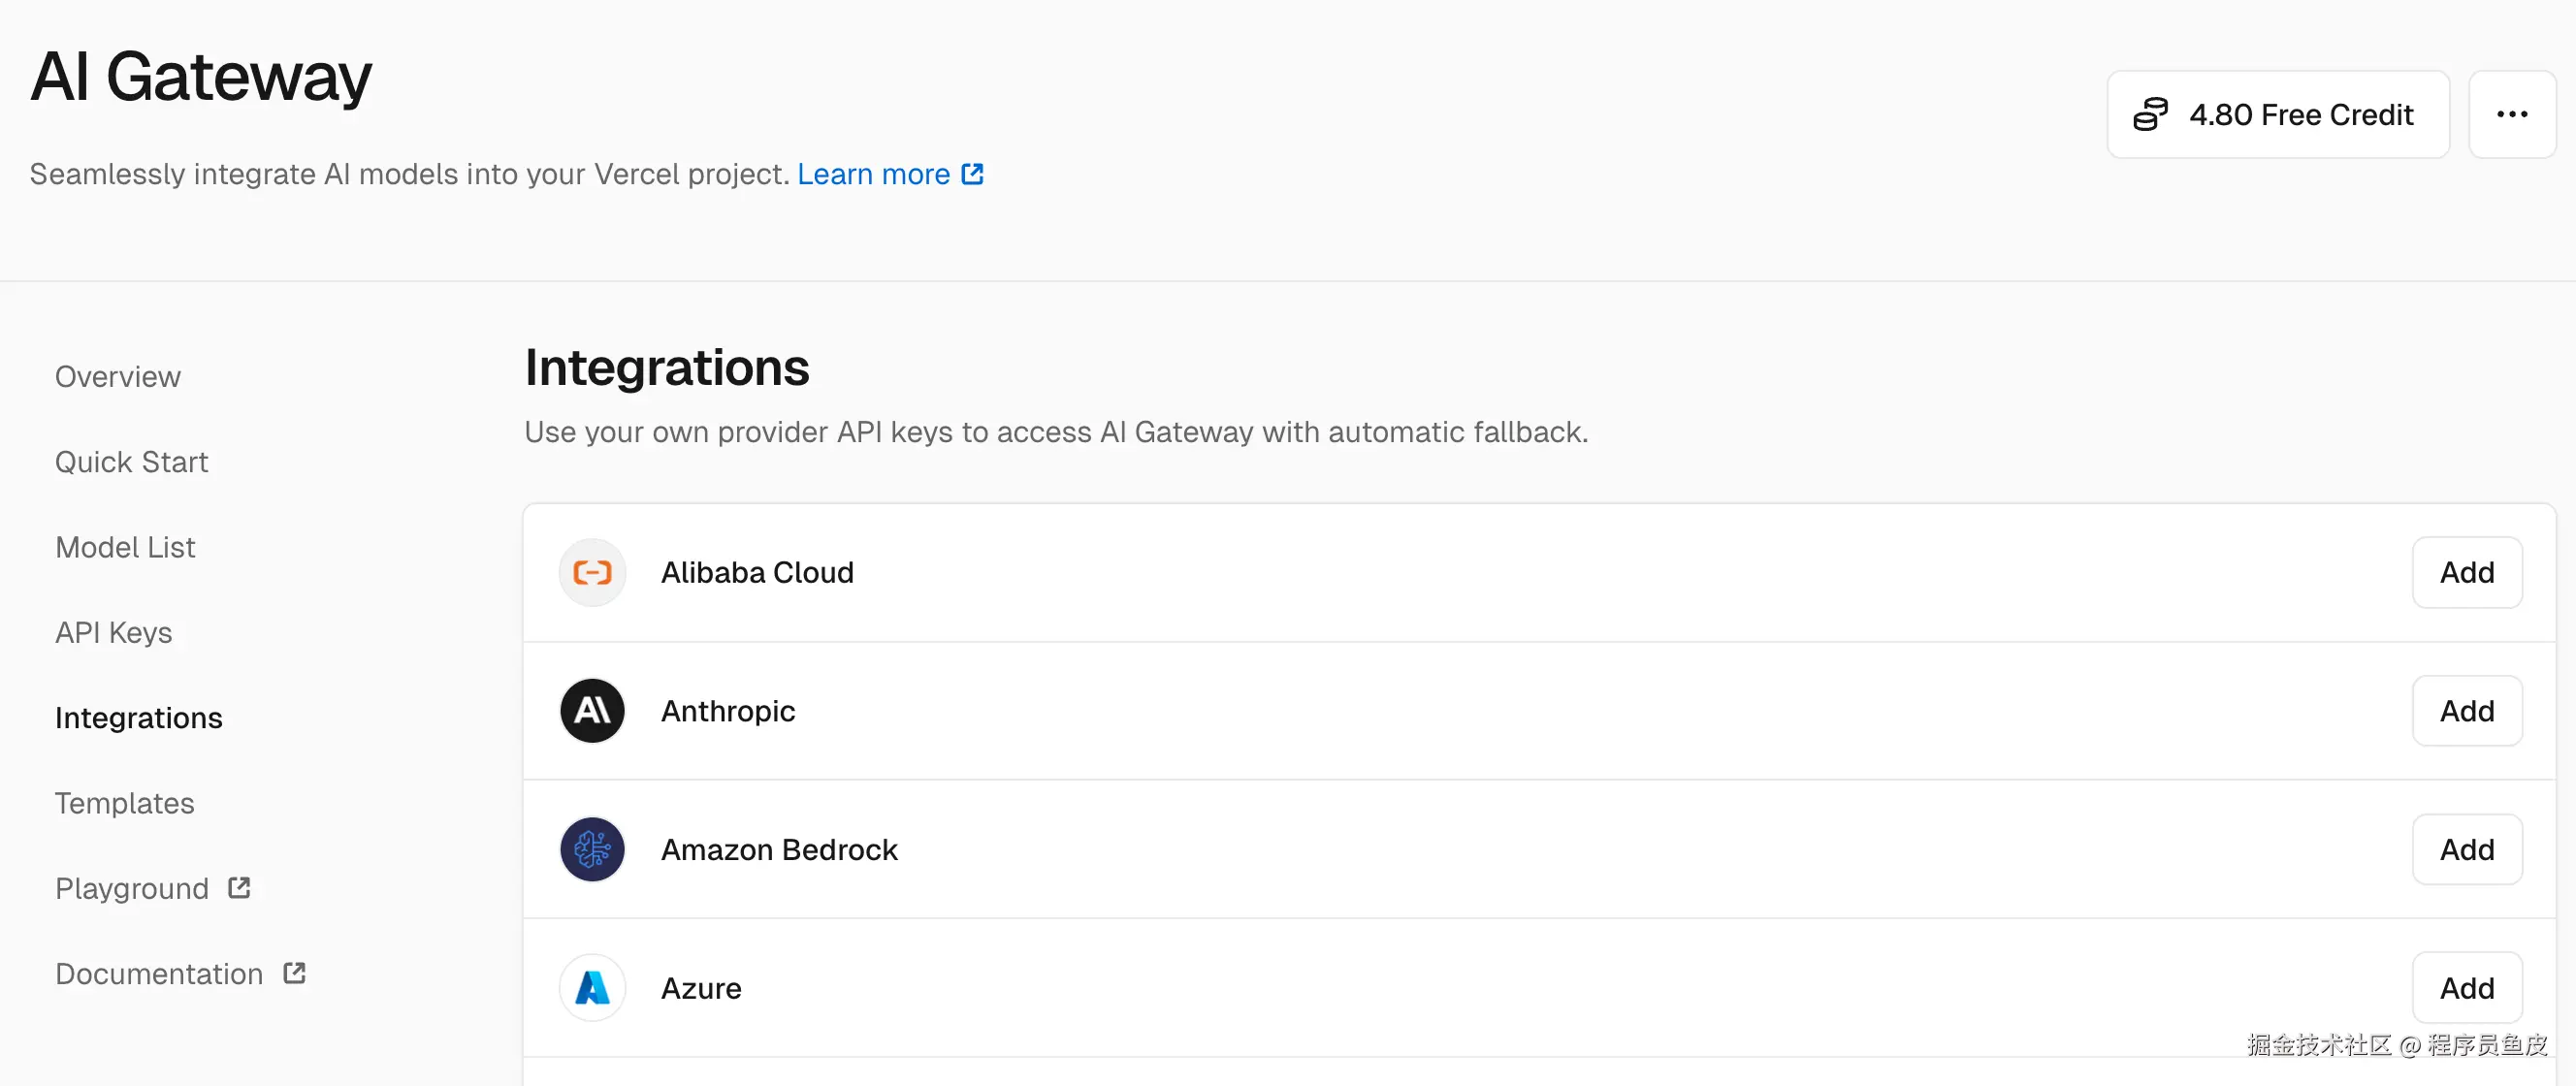Click the 4.80 Free Credit button

(x=2277, y=114)
